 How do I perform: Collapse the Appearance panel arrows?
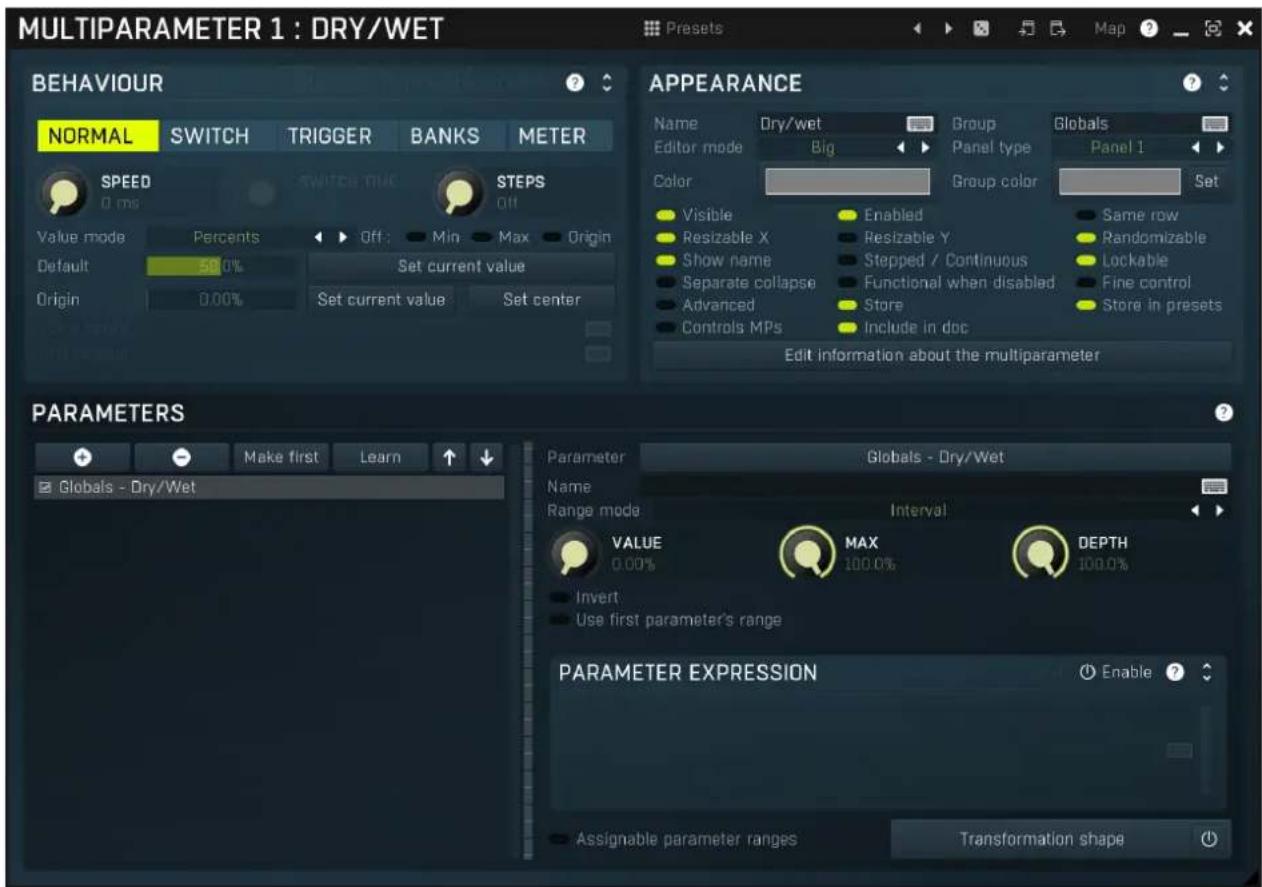[x=1222, y=85]
